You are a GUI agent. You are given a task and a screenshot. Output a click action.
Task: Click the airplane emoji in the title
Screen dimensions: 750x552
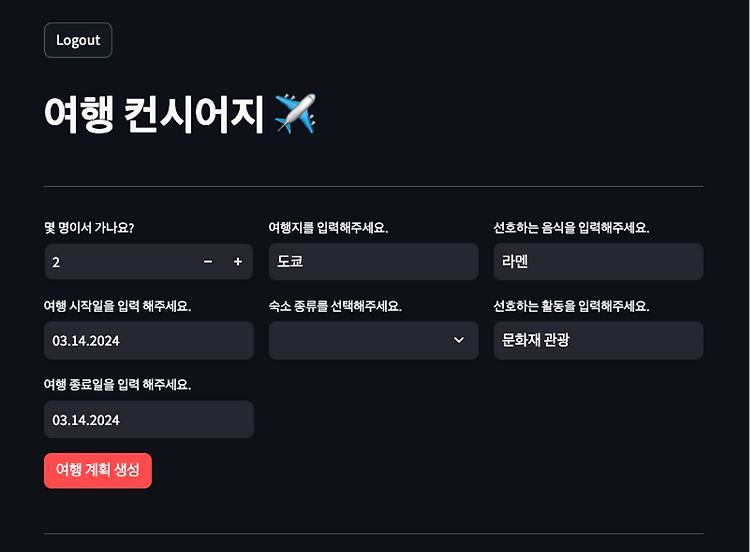click(x=295, y=115)
